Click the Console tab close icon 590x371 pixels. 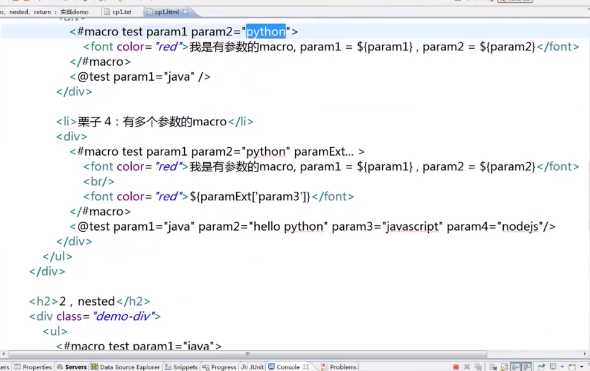tap(306, 367)
